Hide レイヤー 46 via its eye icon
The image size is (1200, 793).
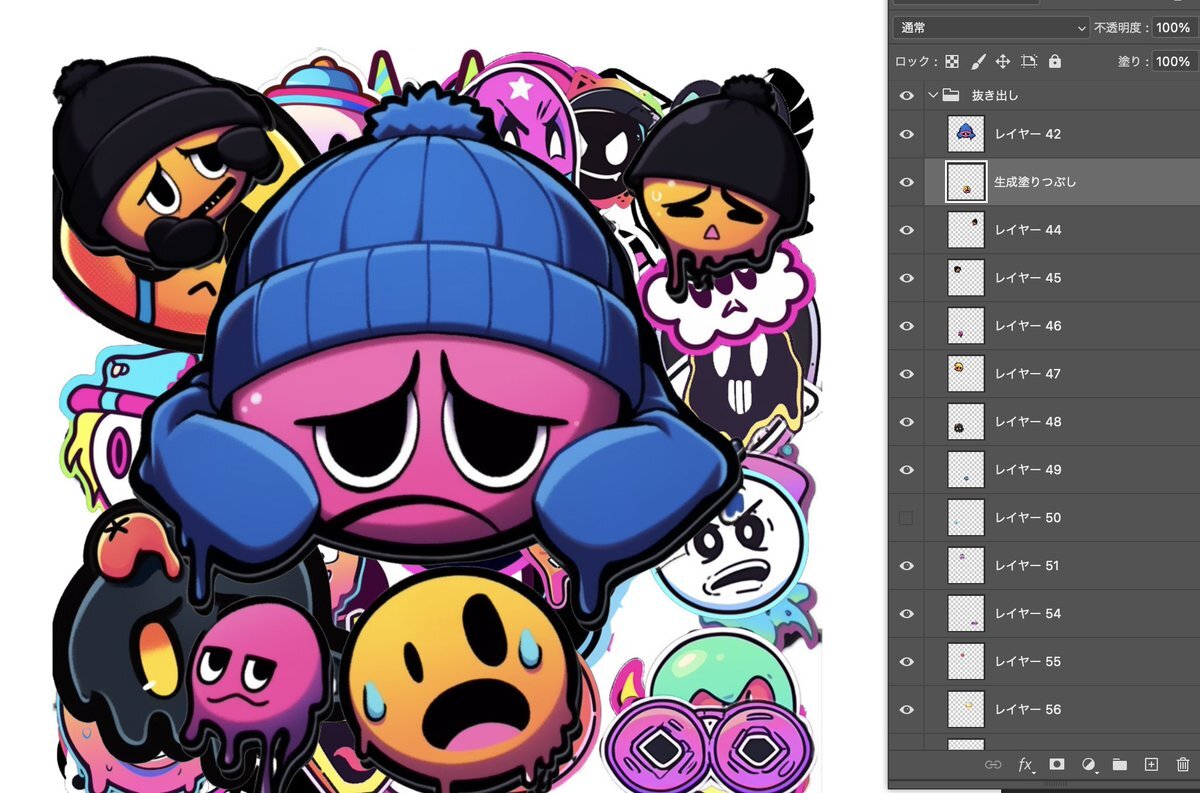pyautogui.click(x=907, y=326)
